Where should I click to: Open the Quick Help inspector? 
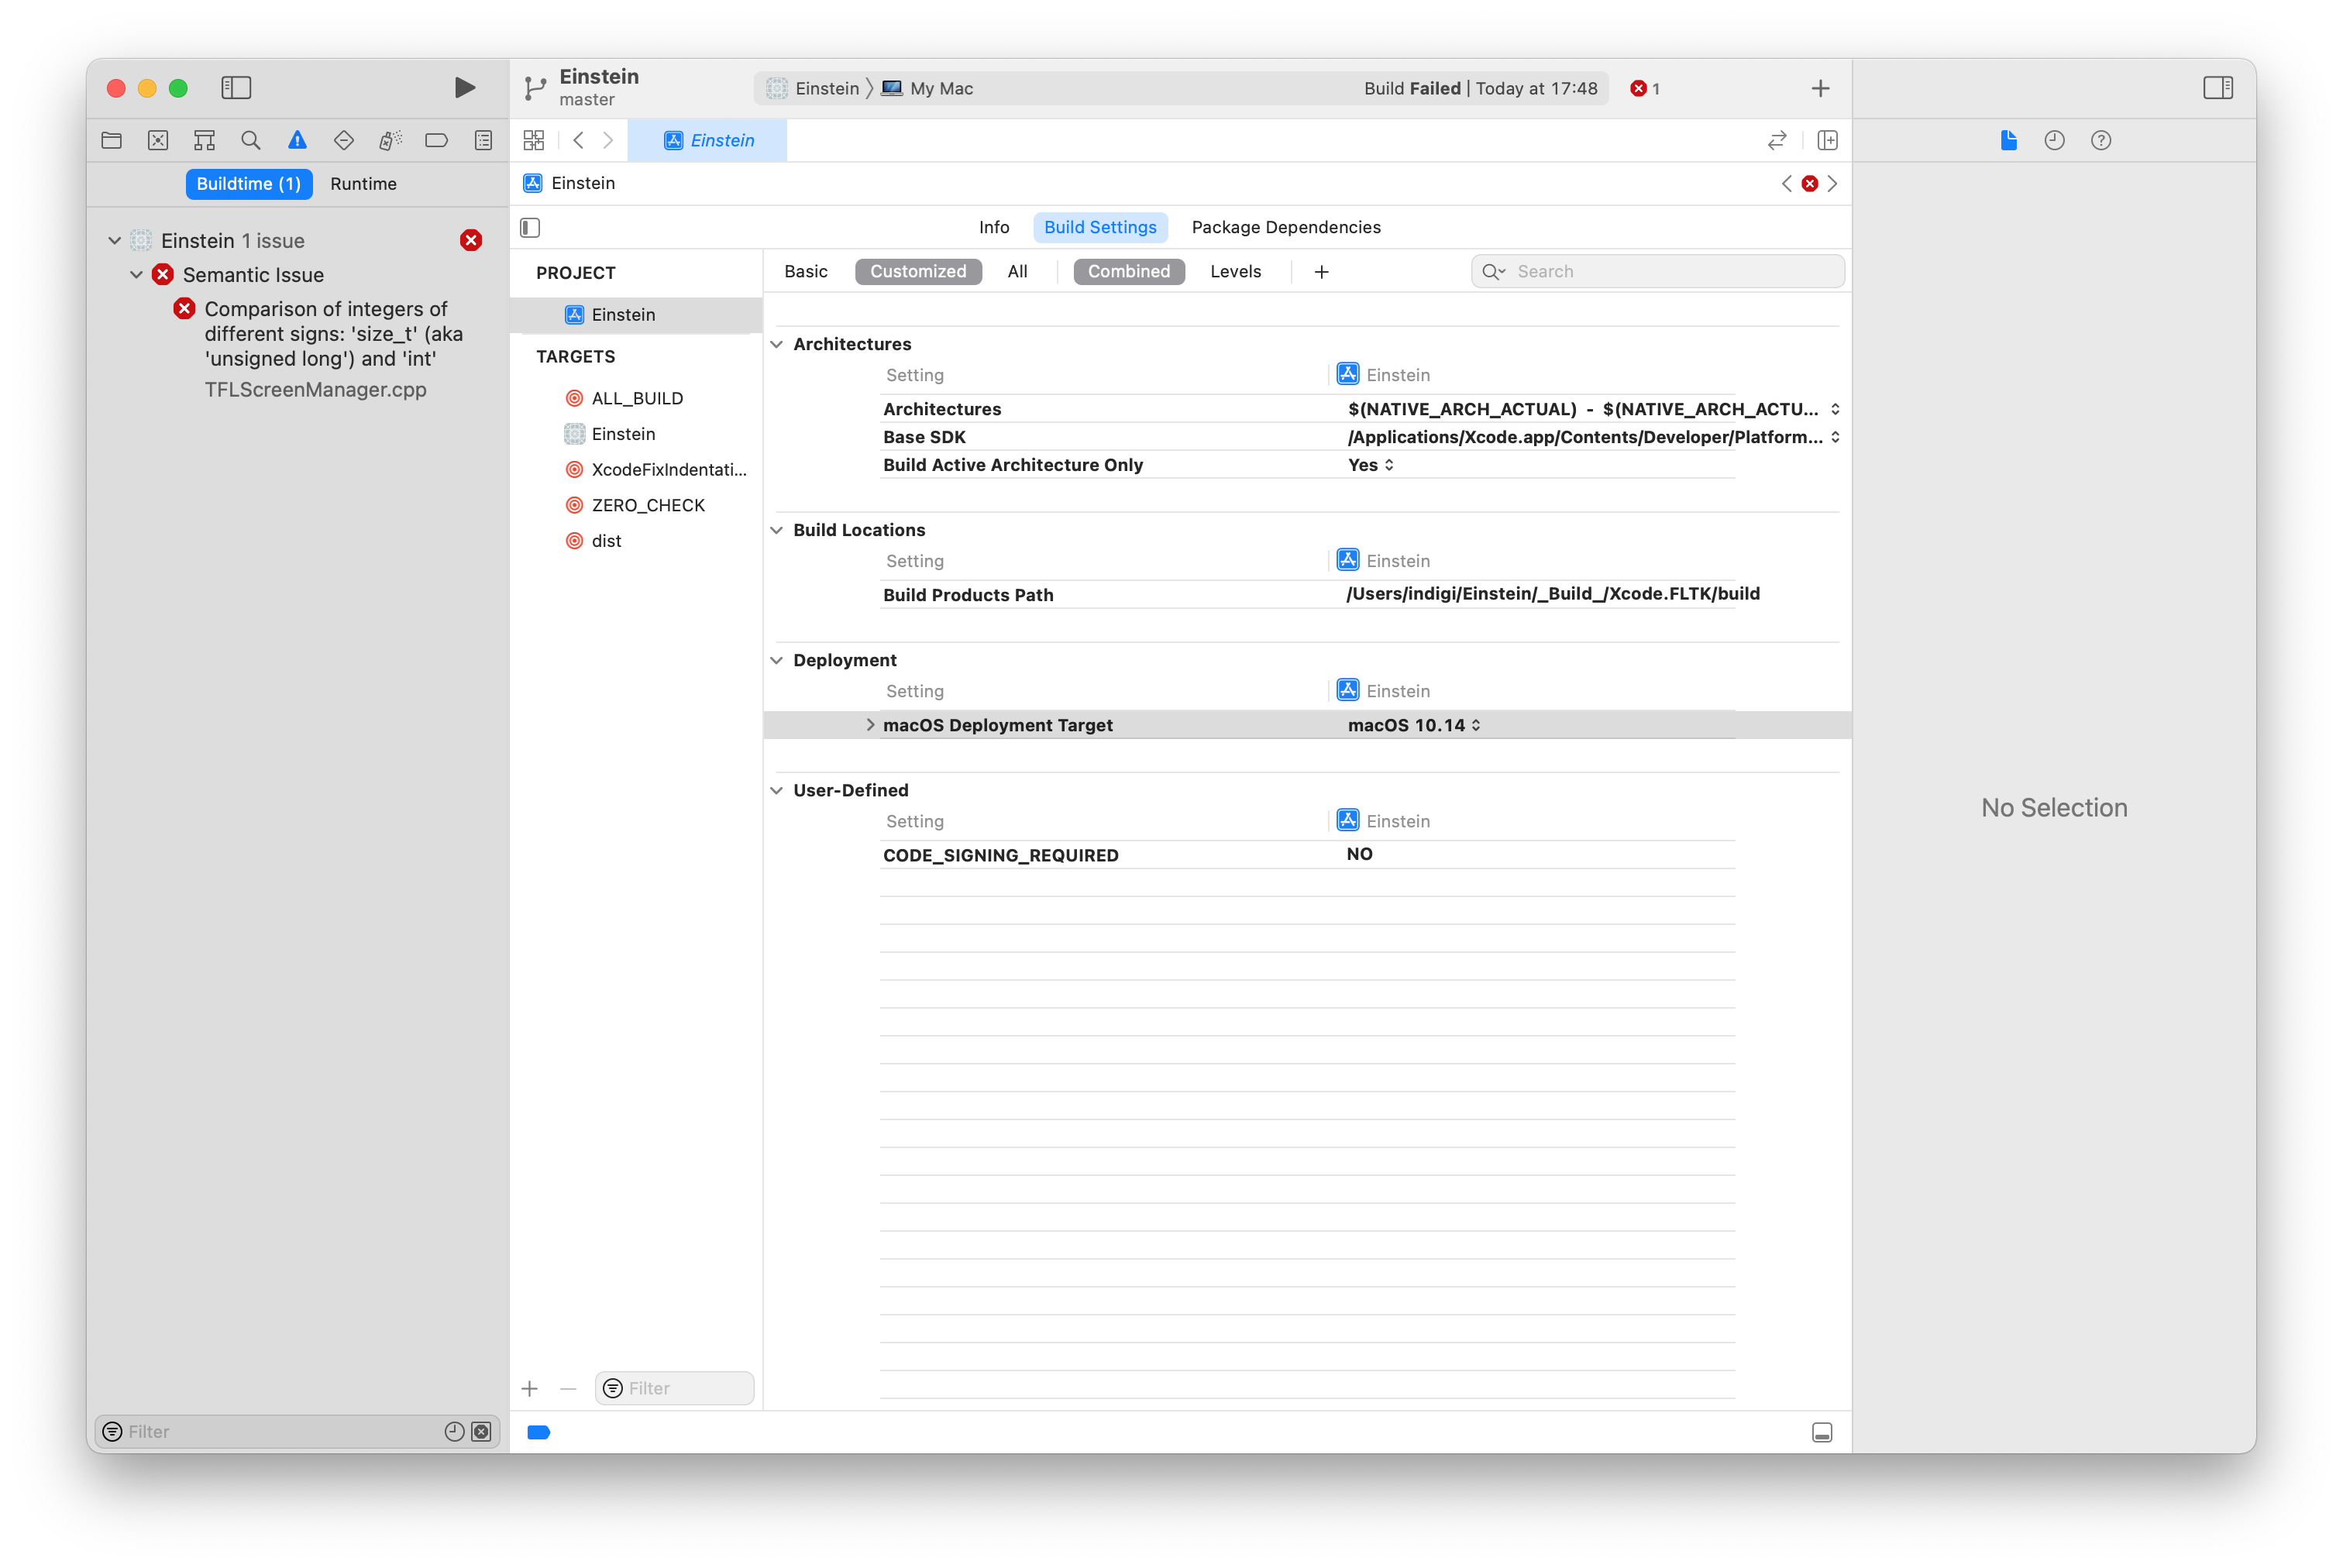pyautogui.click(x=2101, y=140)
